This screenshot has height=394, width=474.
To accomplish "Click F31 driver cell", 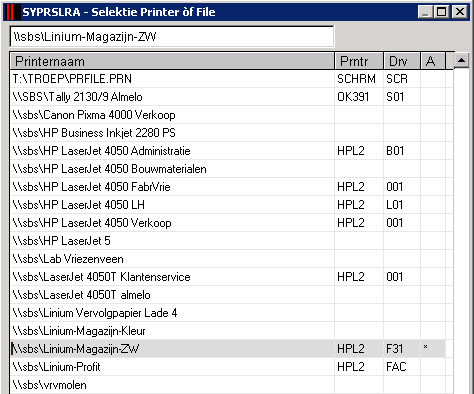I will [x=402, y=349].
